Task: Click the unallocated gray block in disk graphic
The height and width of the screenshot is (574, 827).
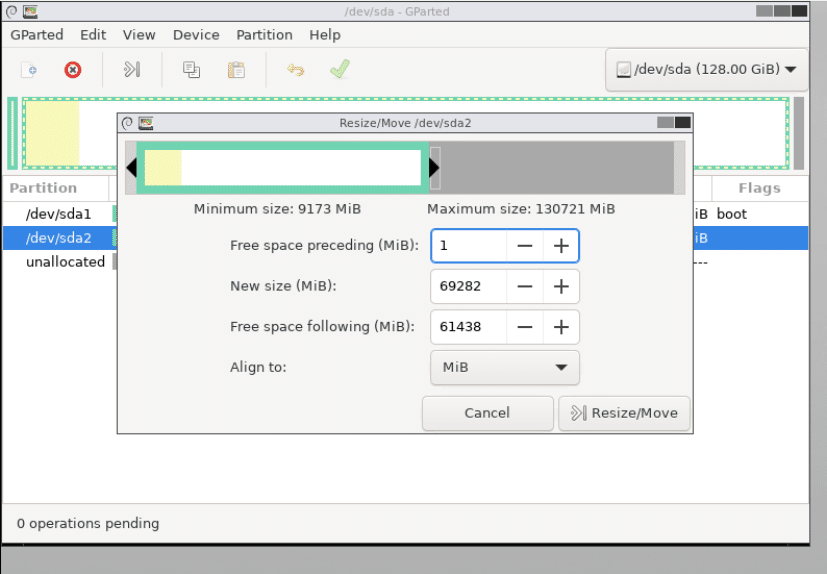Action: click(x=799, y=133)
